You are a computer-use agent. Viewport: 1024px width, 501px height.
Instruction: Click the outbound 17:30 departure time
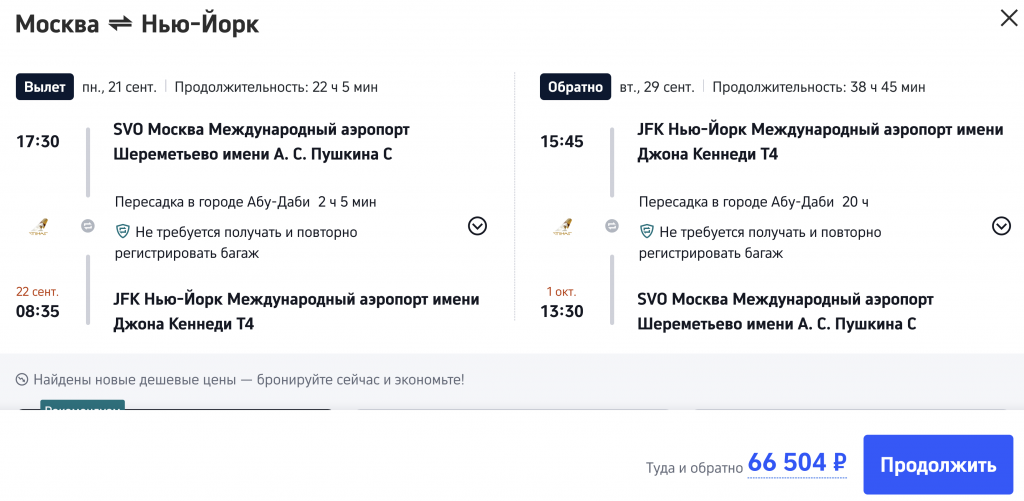pyautogui.click(x=38, y=141)
